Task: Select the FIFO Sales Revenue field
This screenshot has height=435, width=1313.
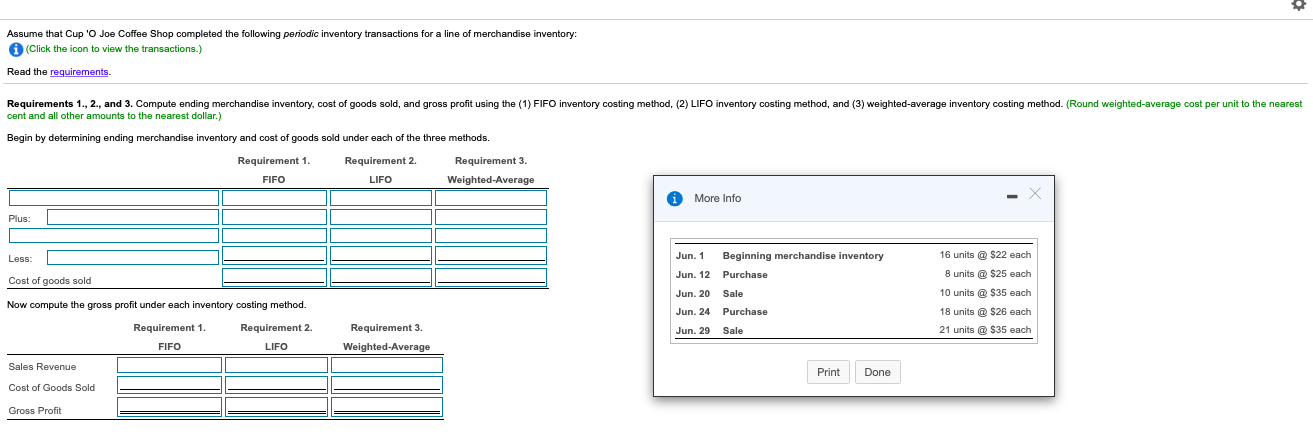Action: tap(170, 365)
